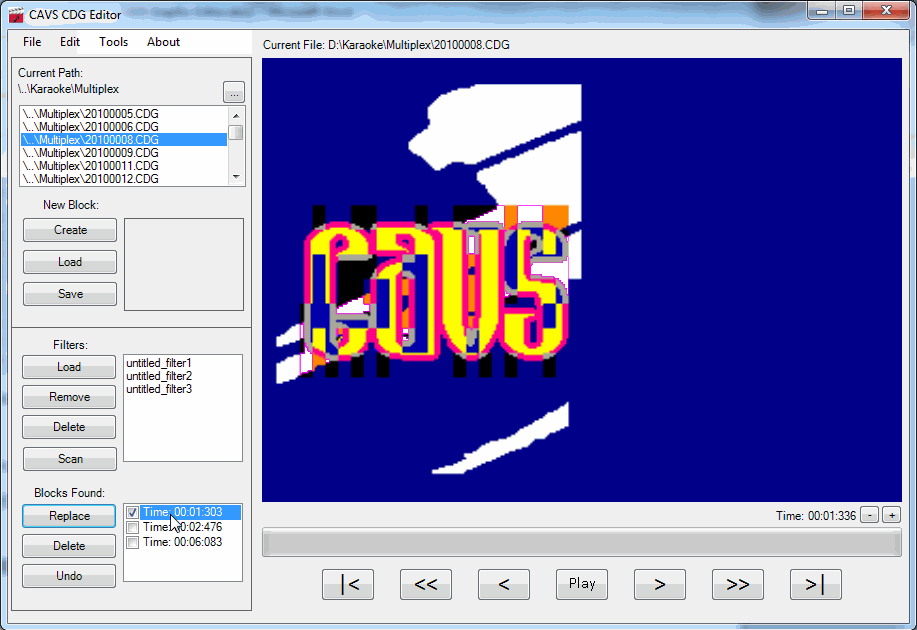This screenshot has height=630, width=917.
Task: Check the Time 00:06:083 block checkbox
Action: (133, 542)
